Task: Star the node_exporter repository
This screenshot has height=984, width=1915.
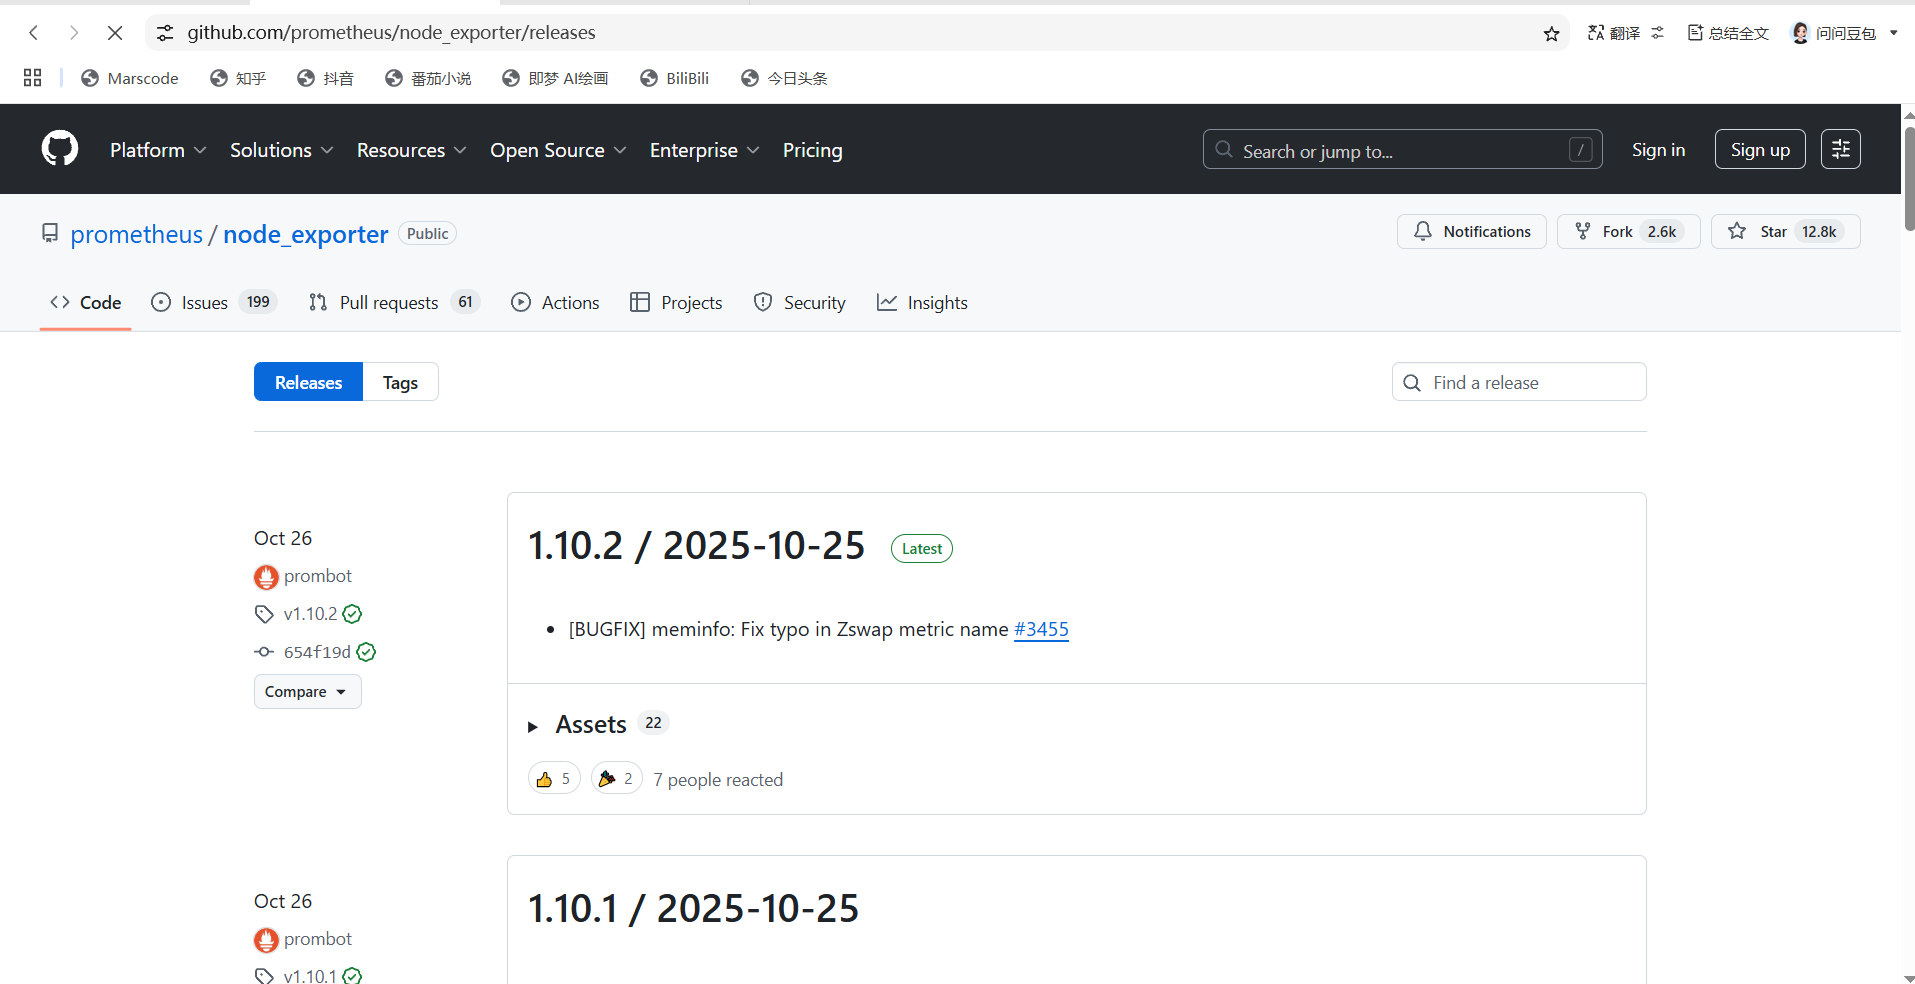Action: click(x=1785, y=231)
